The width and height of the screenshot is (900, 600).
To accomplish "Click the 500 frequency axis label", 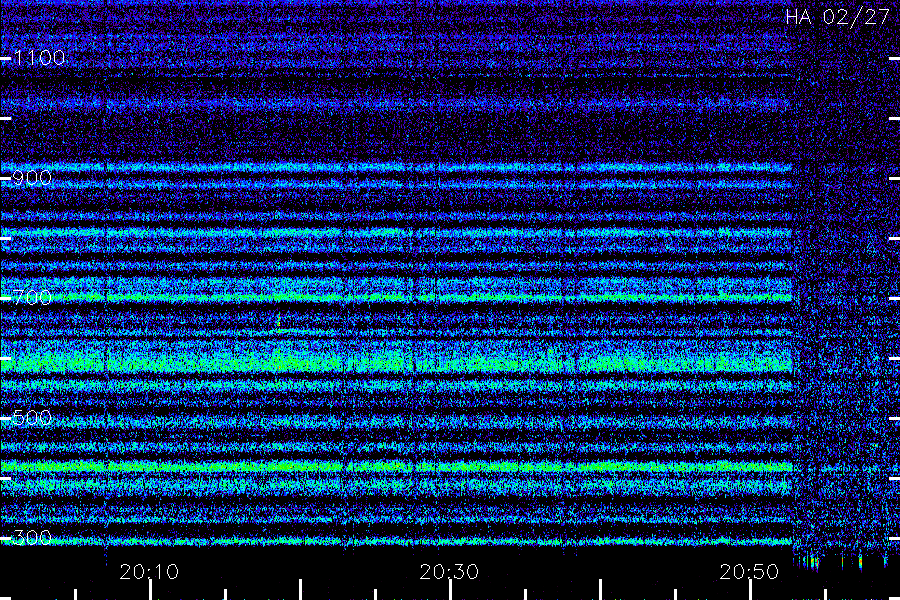I will point(32,417).
